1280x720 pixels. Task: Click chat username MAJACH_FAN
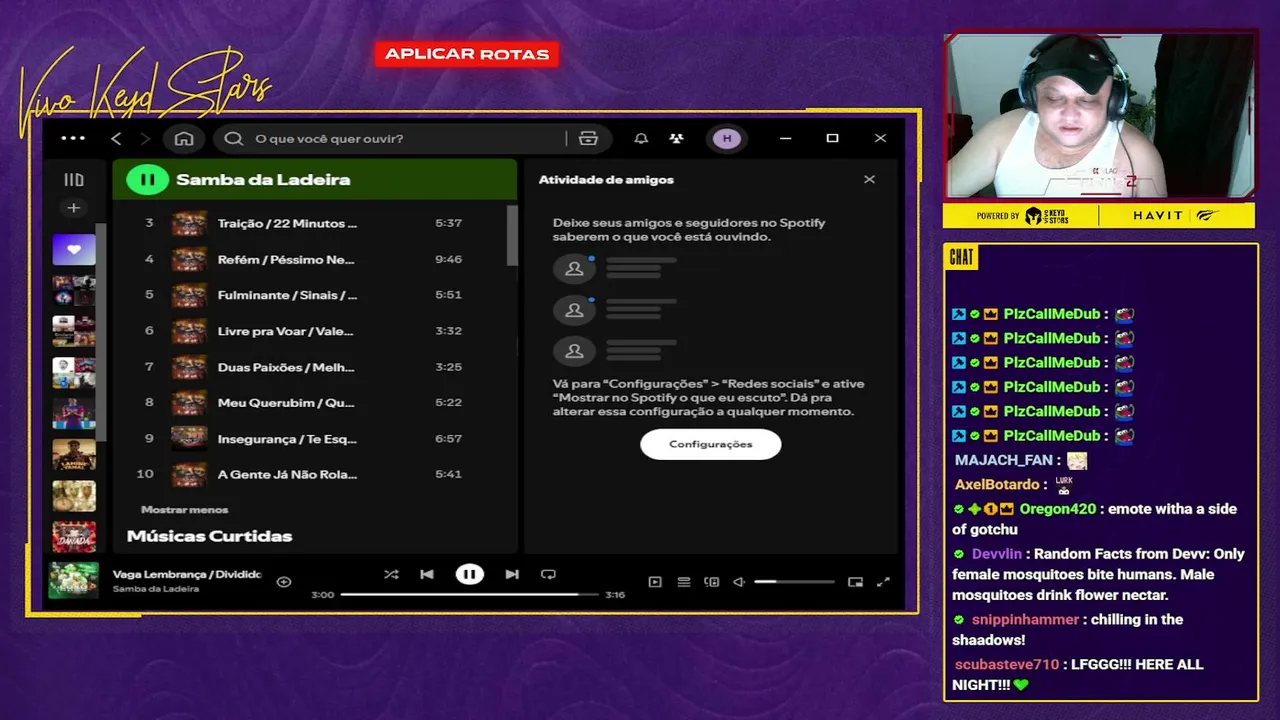tap(1004, 460)
